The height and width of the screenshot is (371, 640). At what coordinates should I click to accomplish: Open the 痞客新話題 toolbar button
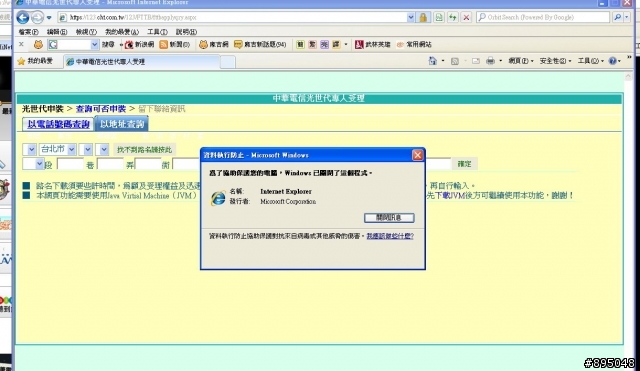pos(260,44)
